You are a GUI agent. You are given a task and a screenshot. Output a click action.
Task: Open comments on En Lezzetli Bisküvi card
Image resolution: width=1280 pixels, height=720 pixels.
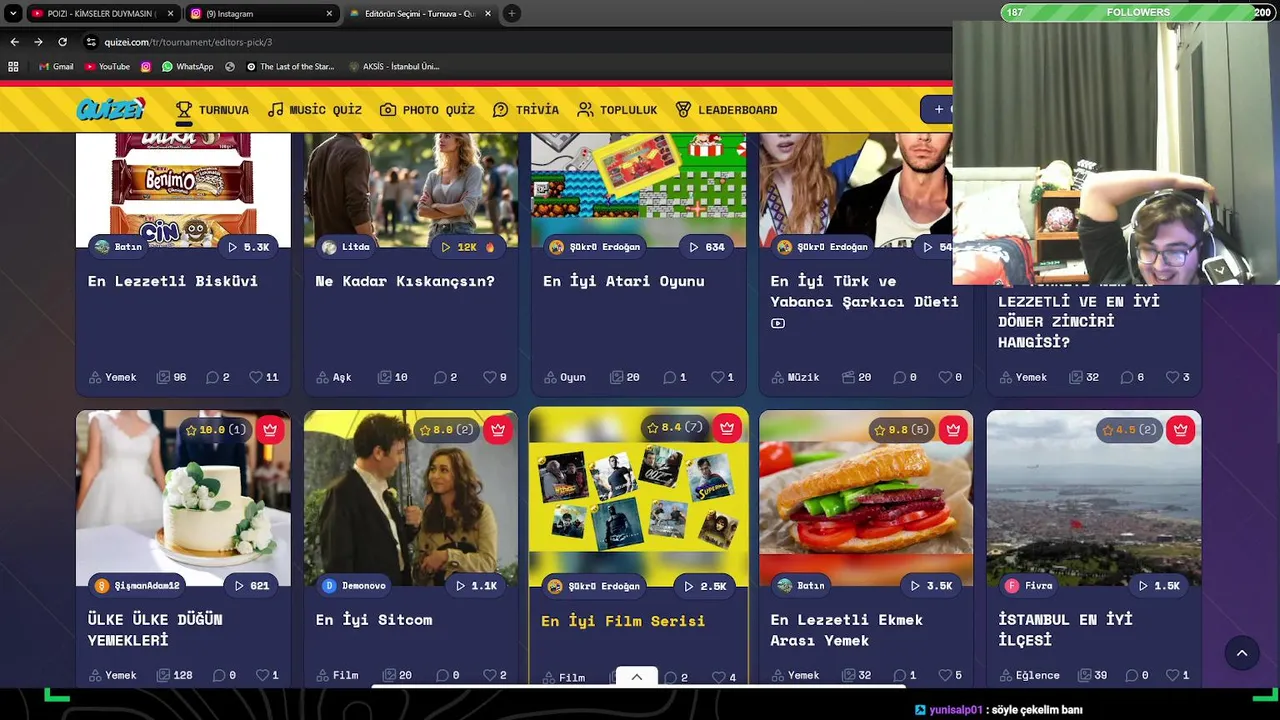(x=212, y=377)
